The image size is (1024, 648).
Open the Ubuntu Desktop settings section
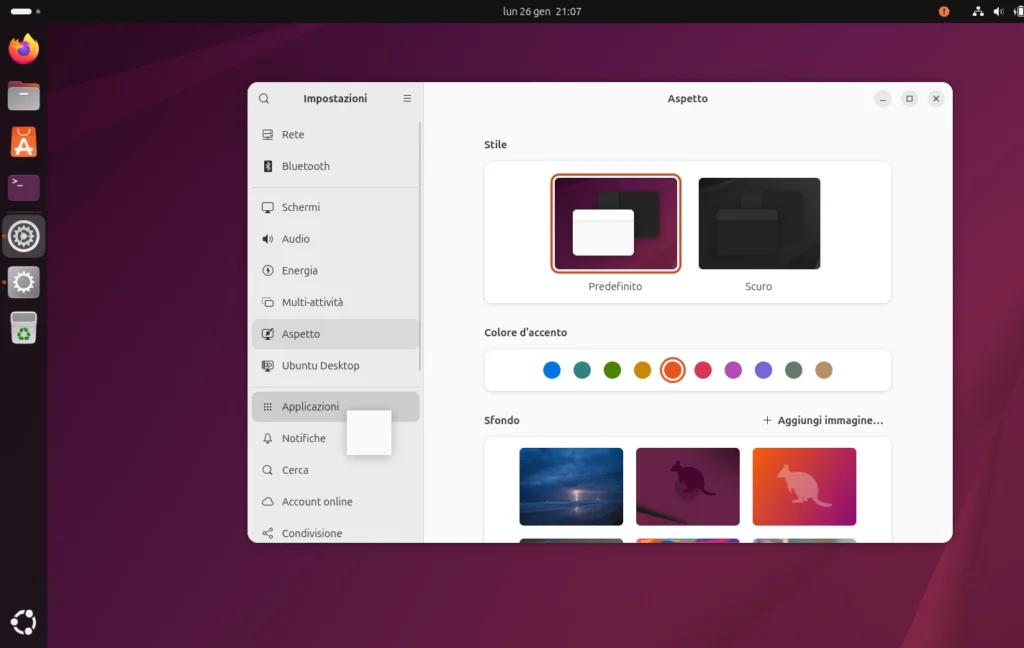pos(320,365)
